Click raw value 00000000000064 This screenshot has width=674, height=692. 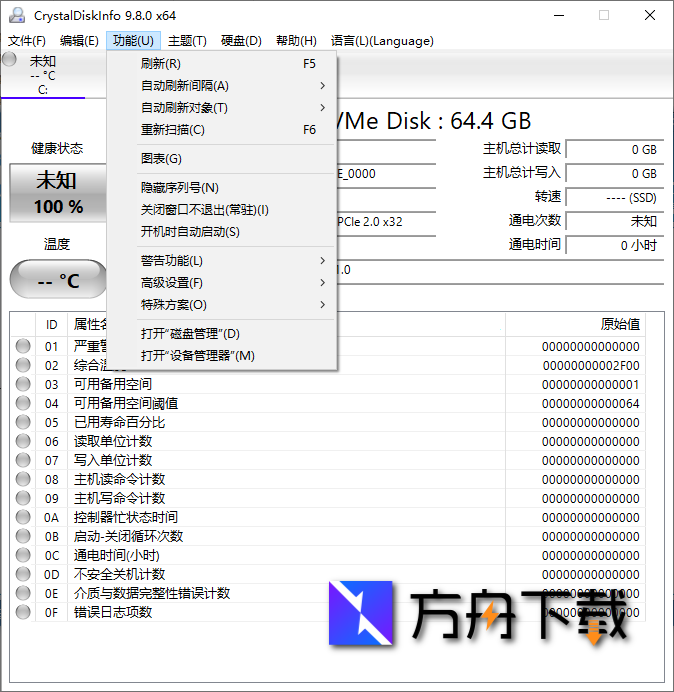pos(591,403)
